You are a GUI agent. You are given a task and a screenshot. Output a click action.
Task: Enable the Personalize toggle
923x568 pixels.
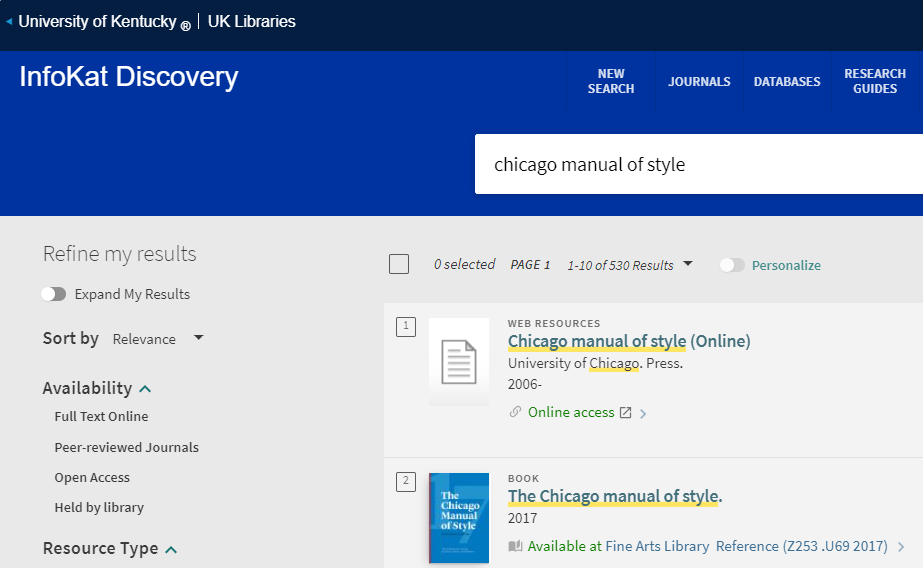point(732,265)
